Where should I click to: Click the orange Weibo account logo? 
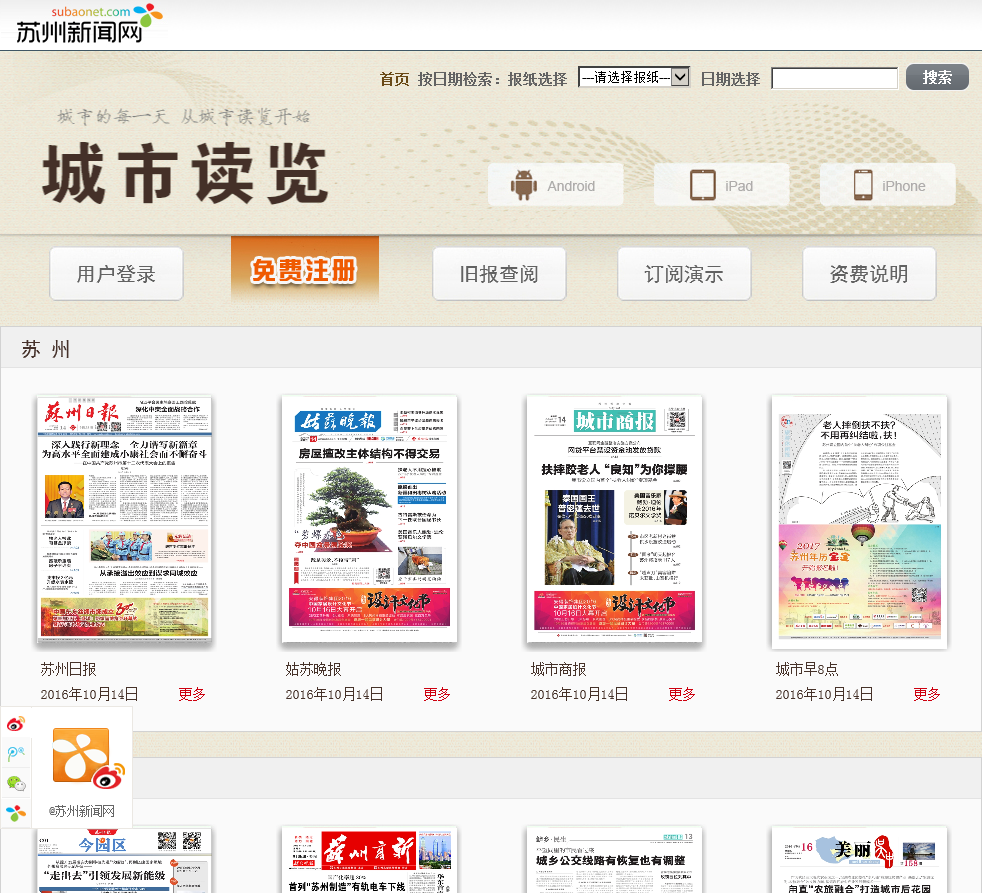coord(87,758)
